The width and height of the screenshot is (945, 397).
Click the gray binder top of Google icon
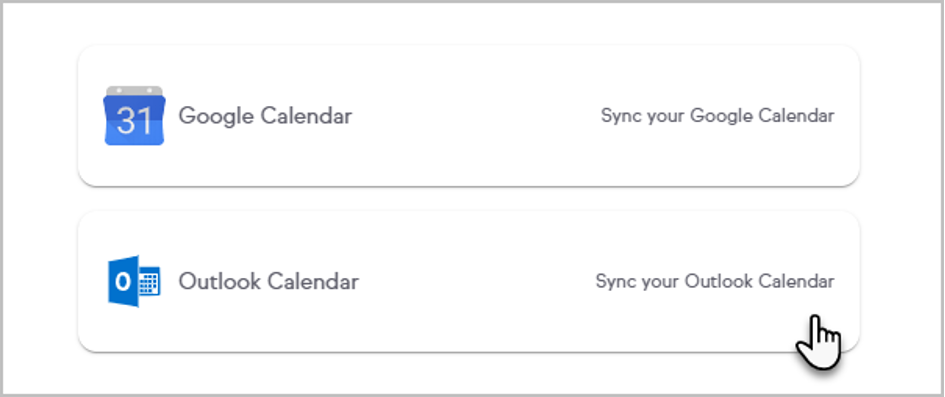(x=134, y=90)
